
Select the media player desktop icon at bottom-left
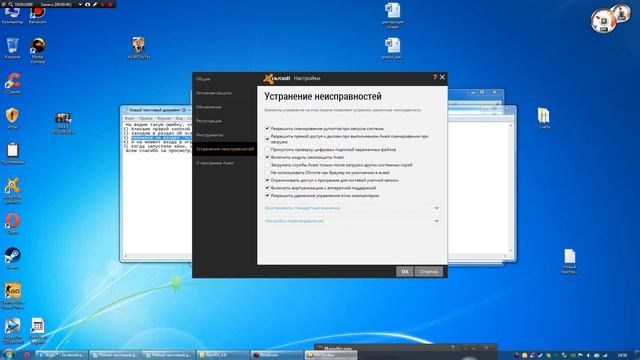coord(12,331)
